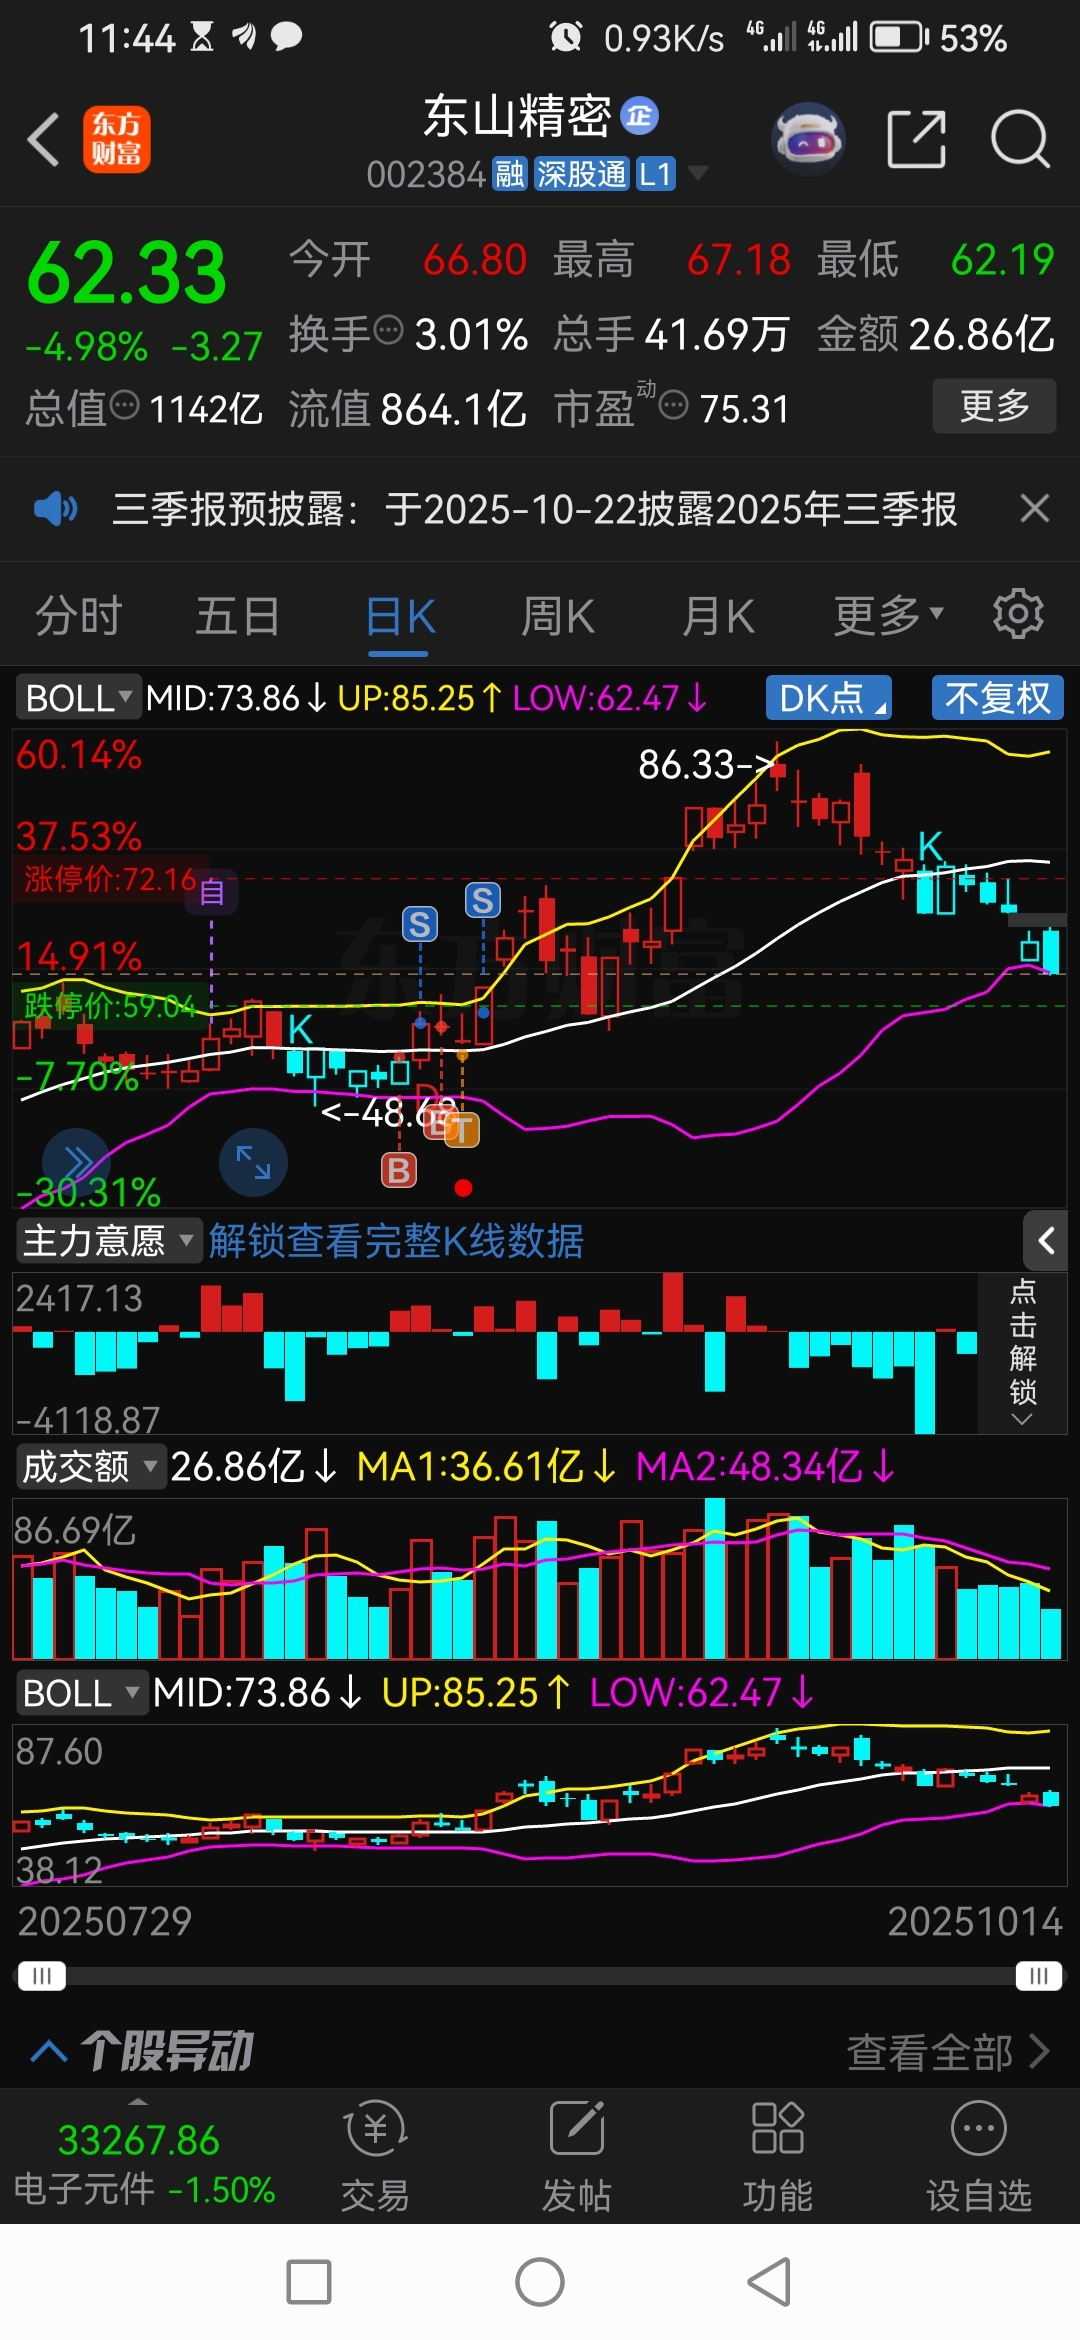Image resolution: width=1080 pixels, height=2340 pixels.
Task: Open the 更多 chart period dropdown
Action: point(889,616)
